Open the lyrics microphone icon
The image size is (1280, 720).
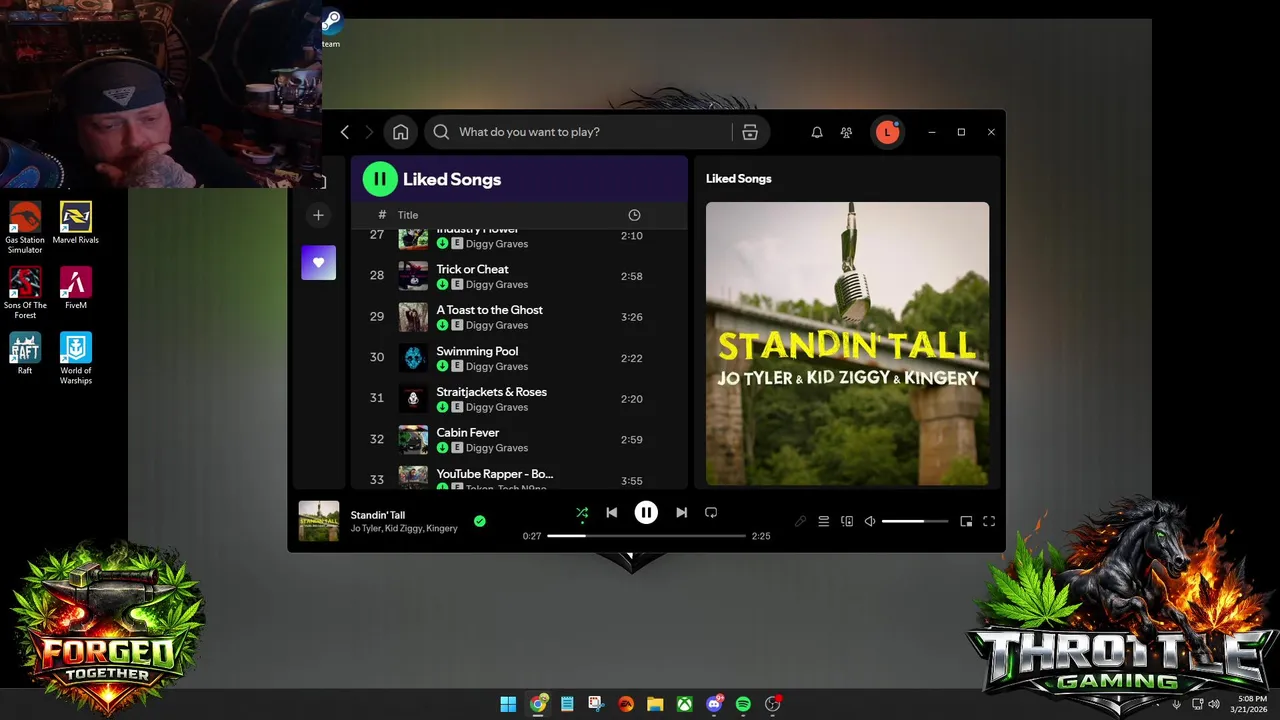tap(800, 521)
